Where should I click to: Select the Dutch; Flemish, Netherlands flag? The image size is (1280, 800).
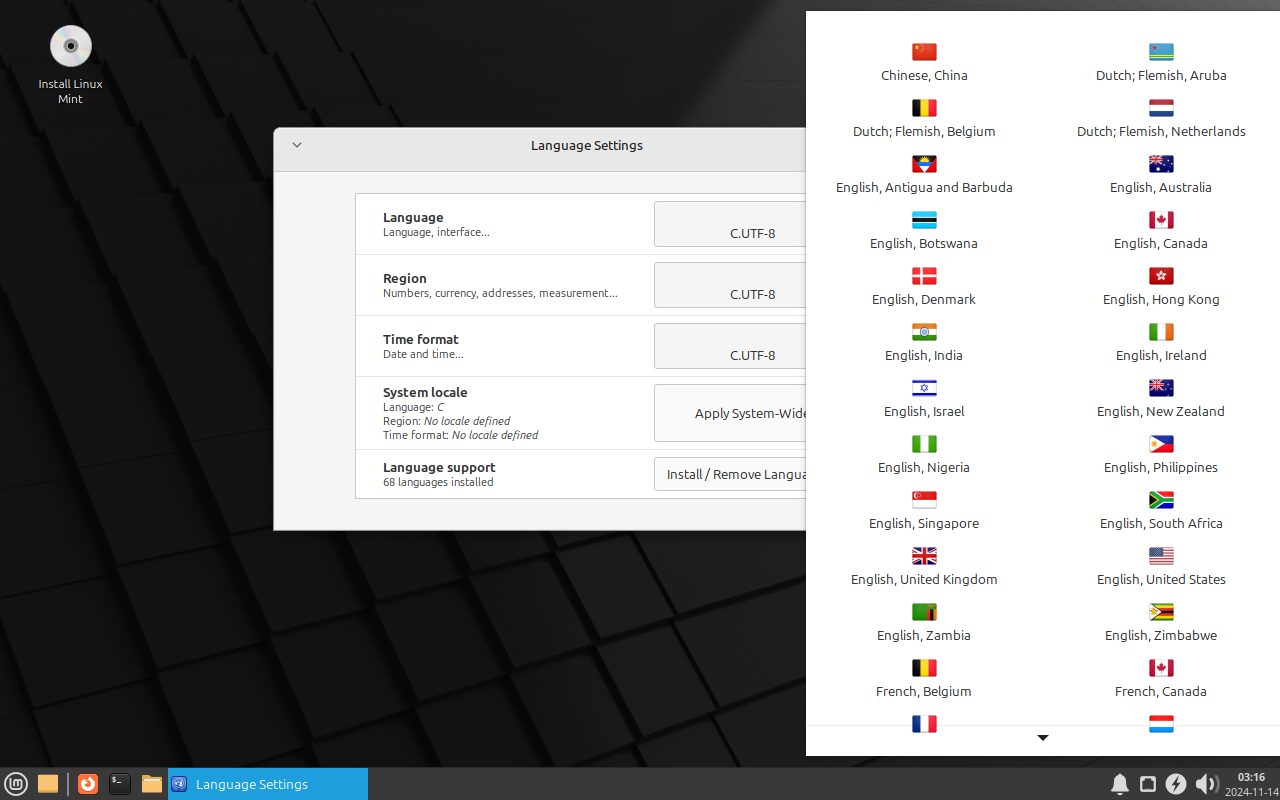pyautogui.click(x=1161, y=108)
